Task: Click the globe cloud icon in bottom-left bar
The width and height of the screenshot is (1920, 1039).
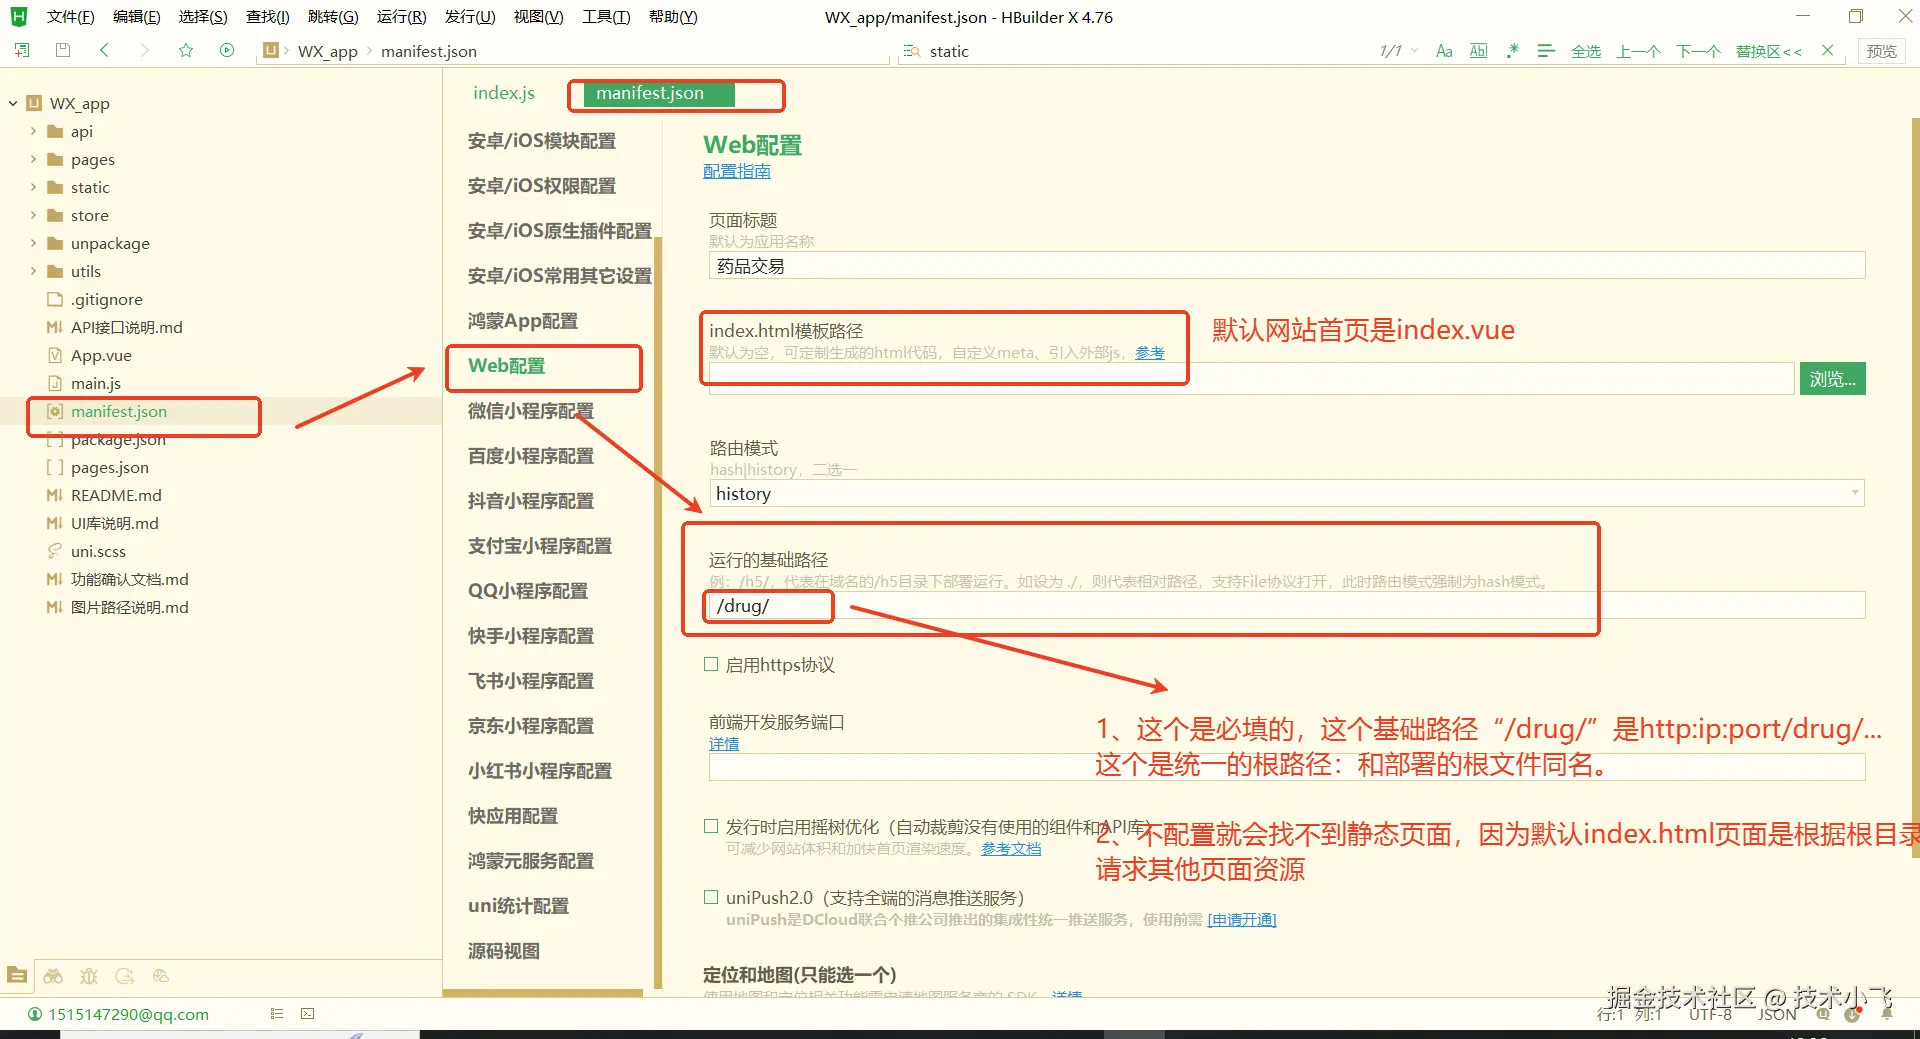Action: 160,975
